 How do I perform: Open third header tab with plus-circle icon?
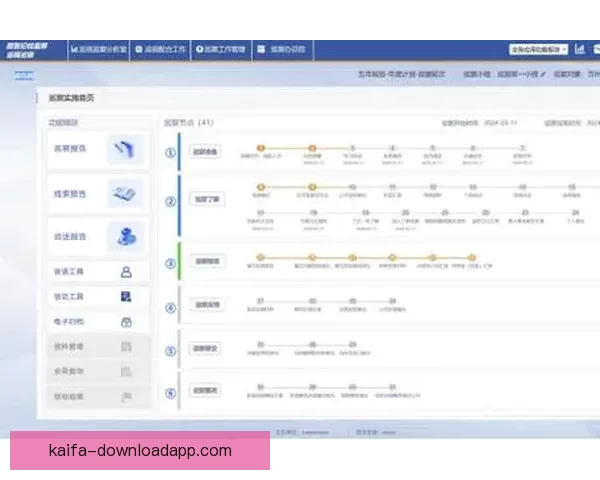pyautogui.click(x=221, y=49)
